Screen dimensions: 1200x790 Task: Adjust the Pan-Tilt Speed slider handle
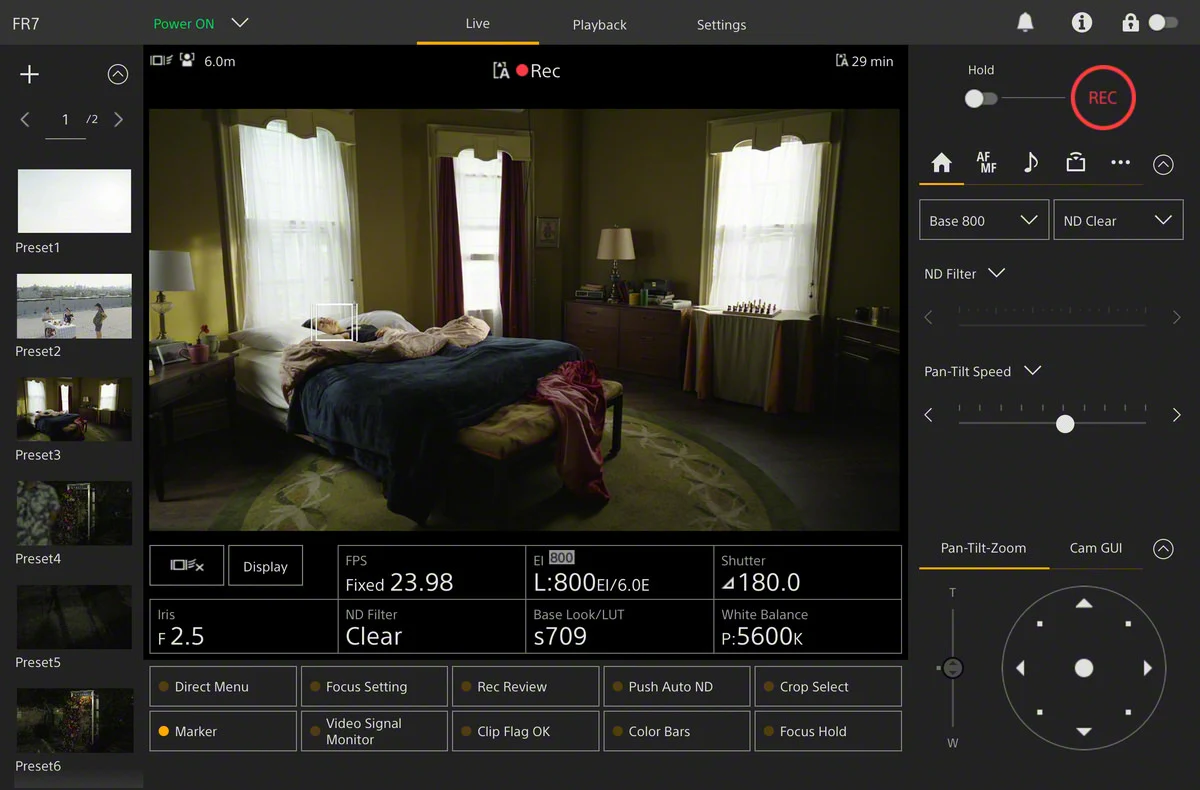click(1065, 424)
